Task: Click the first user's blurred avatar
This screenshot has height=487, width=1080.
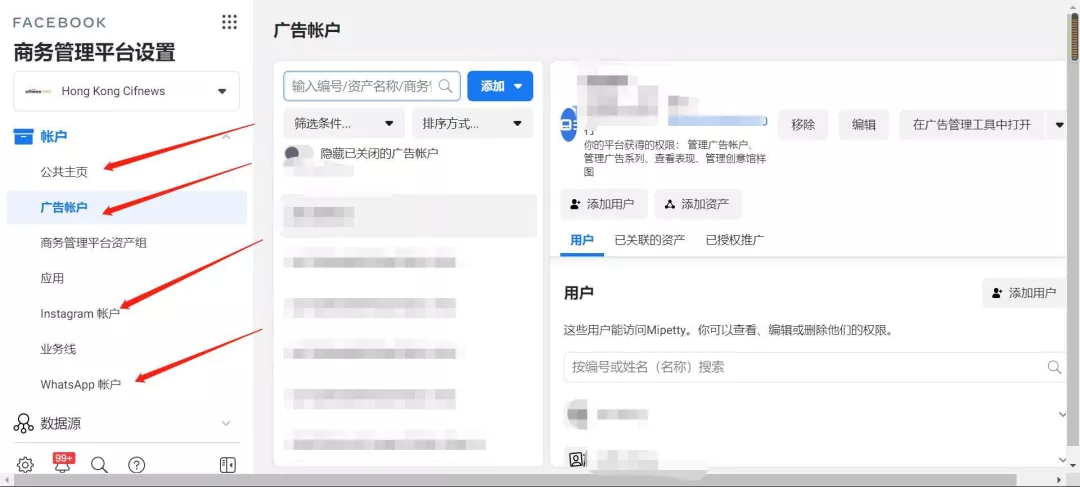Action: pyautogui.click(x=577, y=414)
